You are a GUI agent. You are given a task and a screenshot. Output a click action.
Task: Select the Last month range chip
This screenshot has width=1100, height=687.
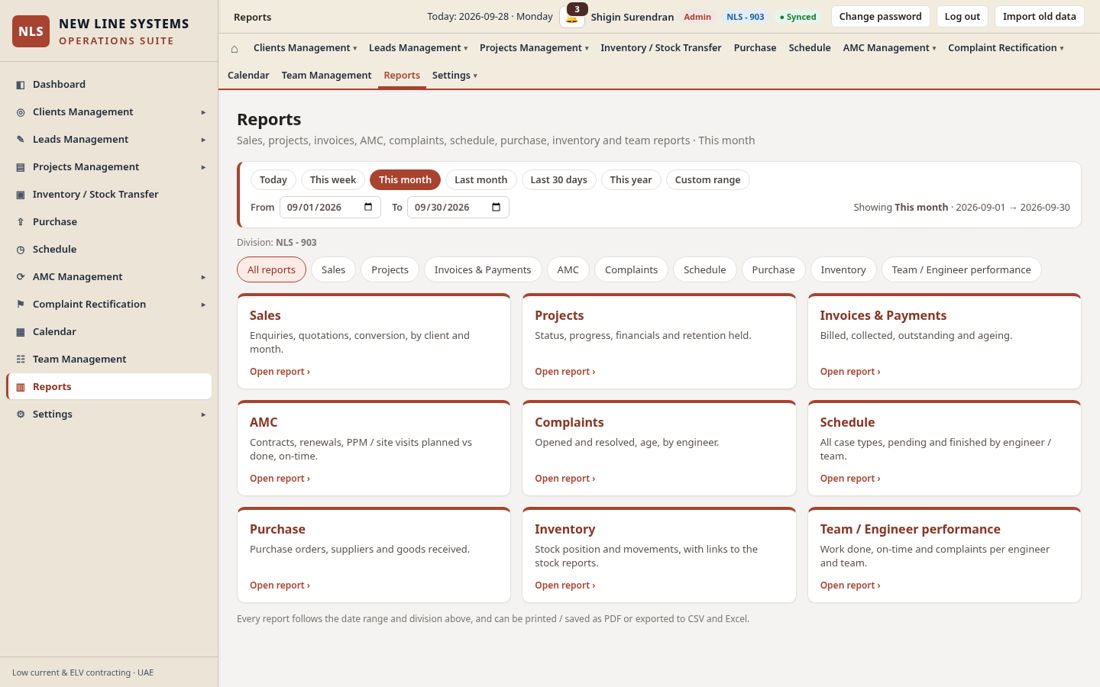pos(481,180)
